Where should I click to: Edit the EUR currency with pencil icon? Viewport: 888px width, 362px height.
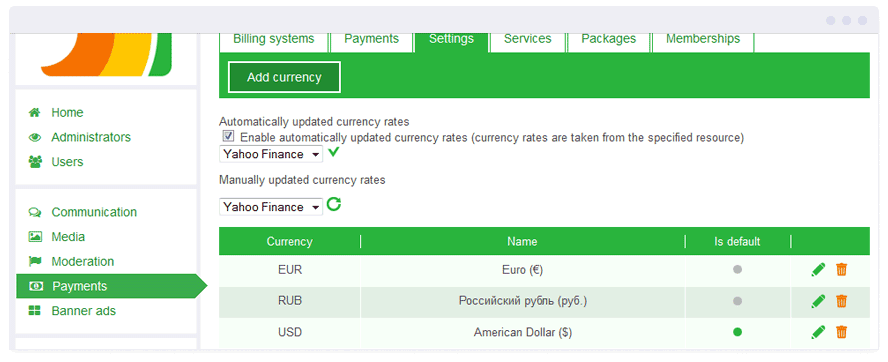[818, 270]
